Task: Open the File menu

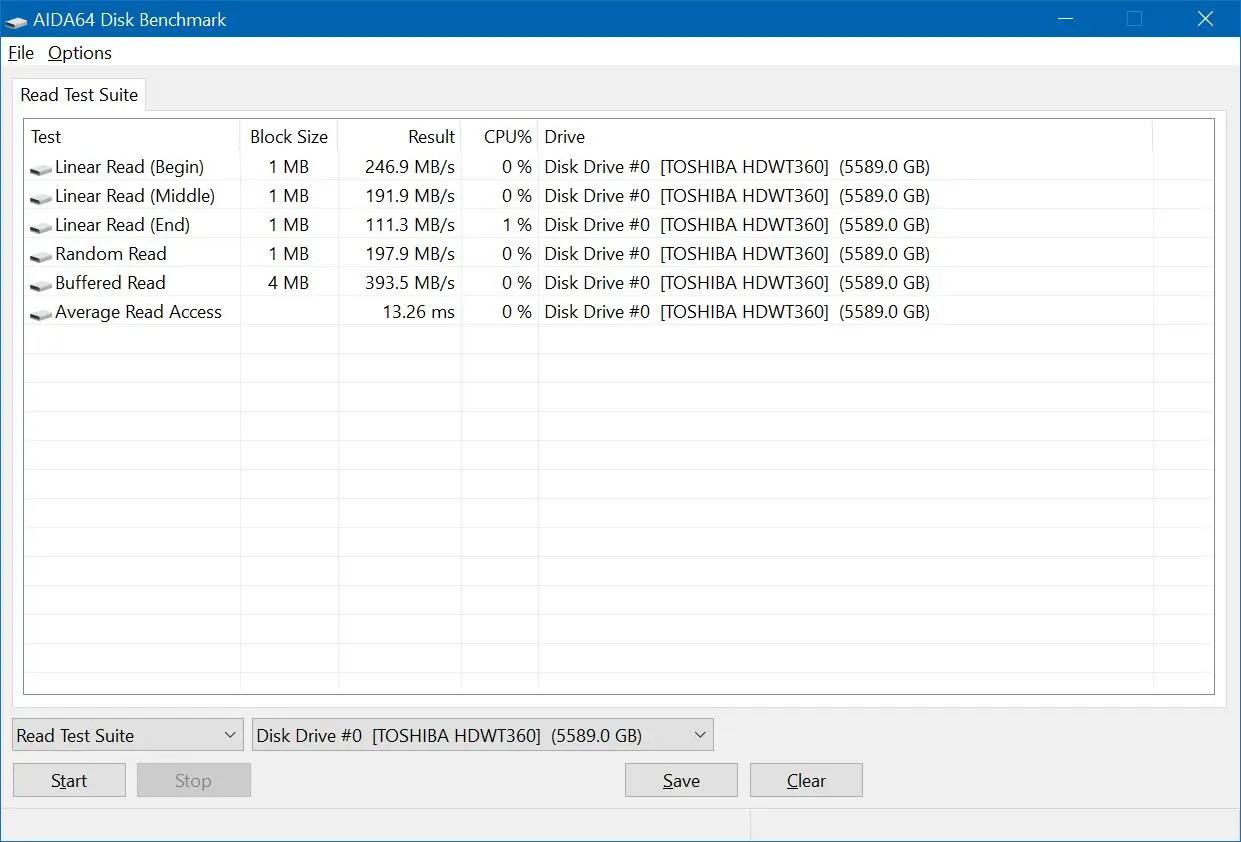Action: click(21, 53)
